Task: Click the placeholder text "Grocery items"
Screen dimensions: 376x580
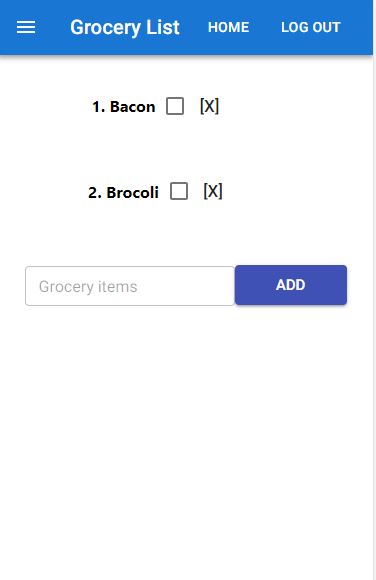Action: [88, 287]
